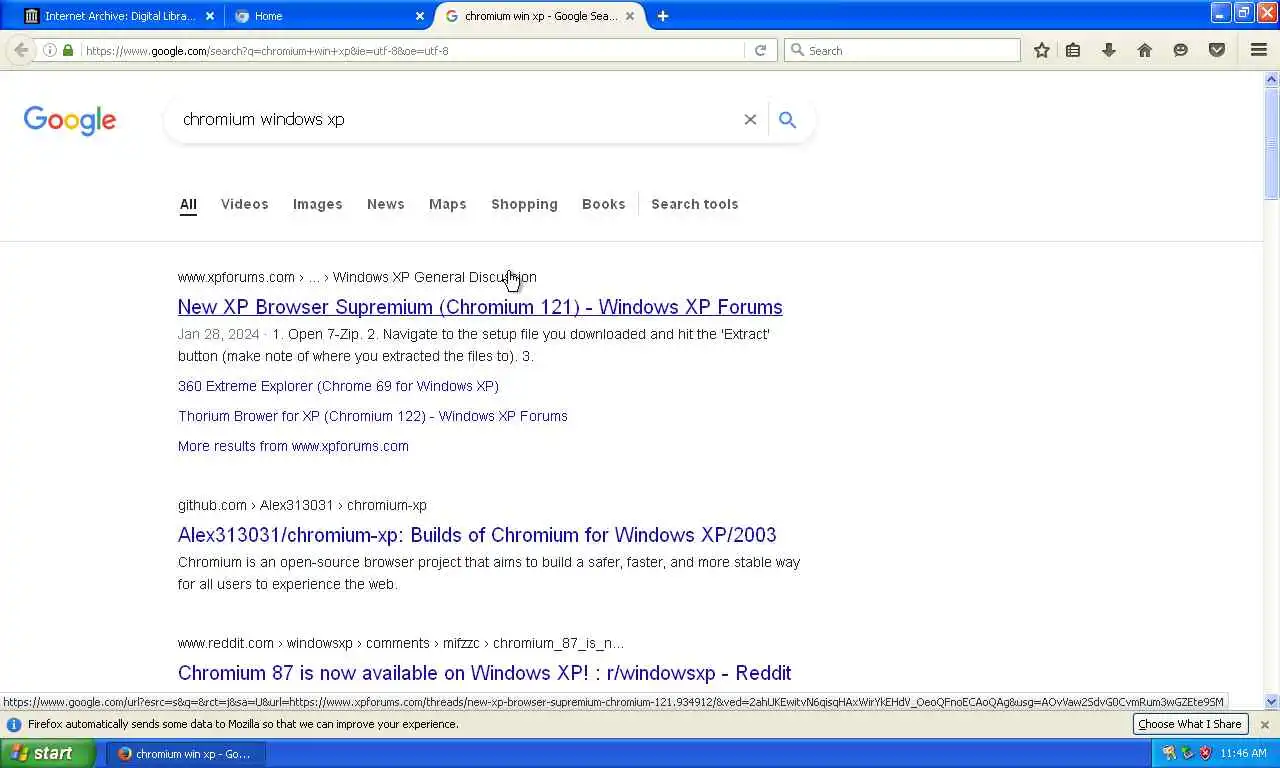
Task: Switch to the Home tab
Action: [x=328, y=16]
